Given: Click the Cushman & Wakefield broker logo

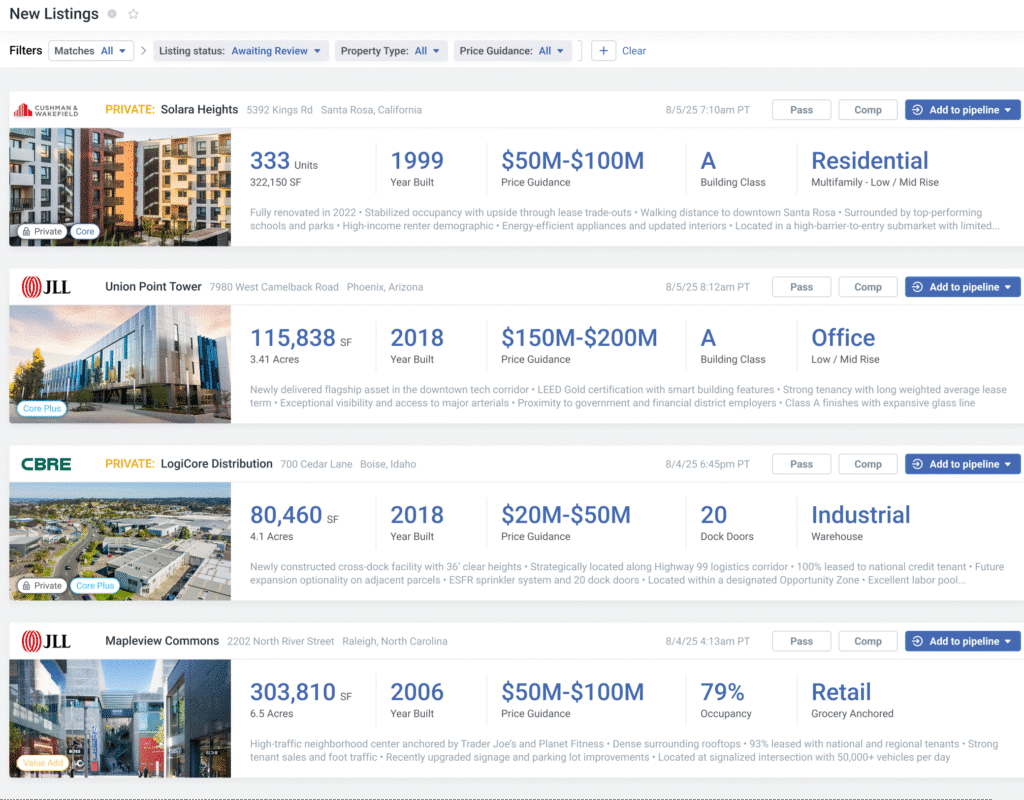Looking at the screenshot, I should point(50,110).
